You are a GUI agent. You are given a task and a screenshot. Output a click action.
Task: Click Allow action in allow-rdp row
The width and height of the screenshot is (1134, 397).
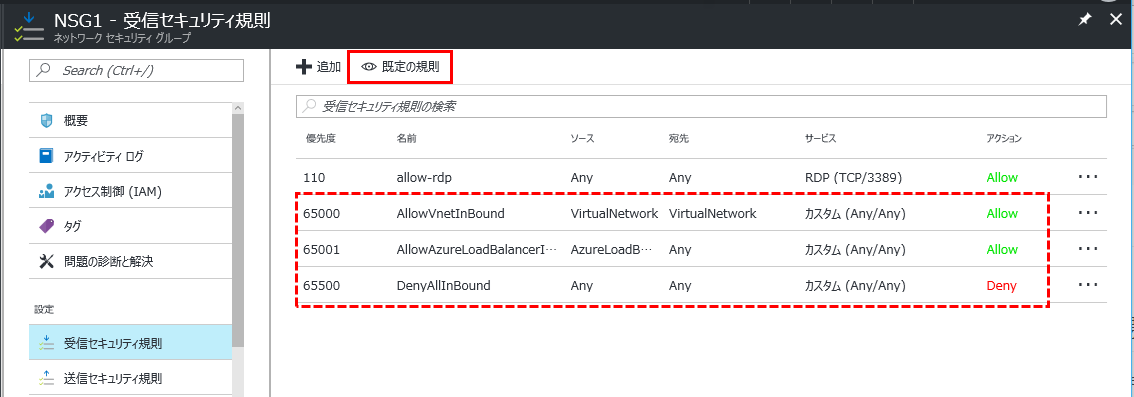(x=1002, y=178)
